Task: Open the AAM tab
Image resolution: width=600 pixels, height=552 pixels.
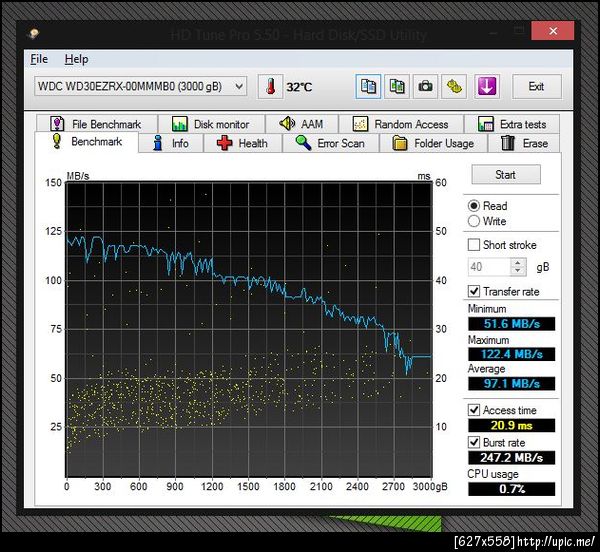Action: 302,124
